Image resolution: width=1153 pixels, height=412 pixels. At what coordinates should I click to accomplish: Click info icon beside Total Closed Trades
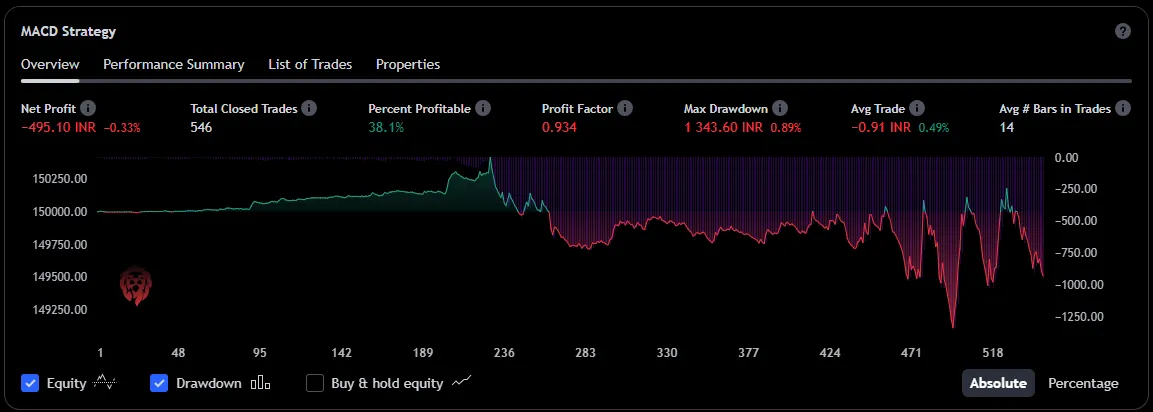(309, 108)
